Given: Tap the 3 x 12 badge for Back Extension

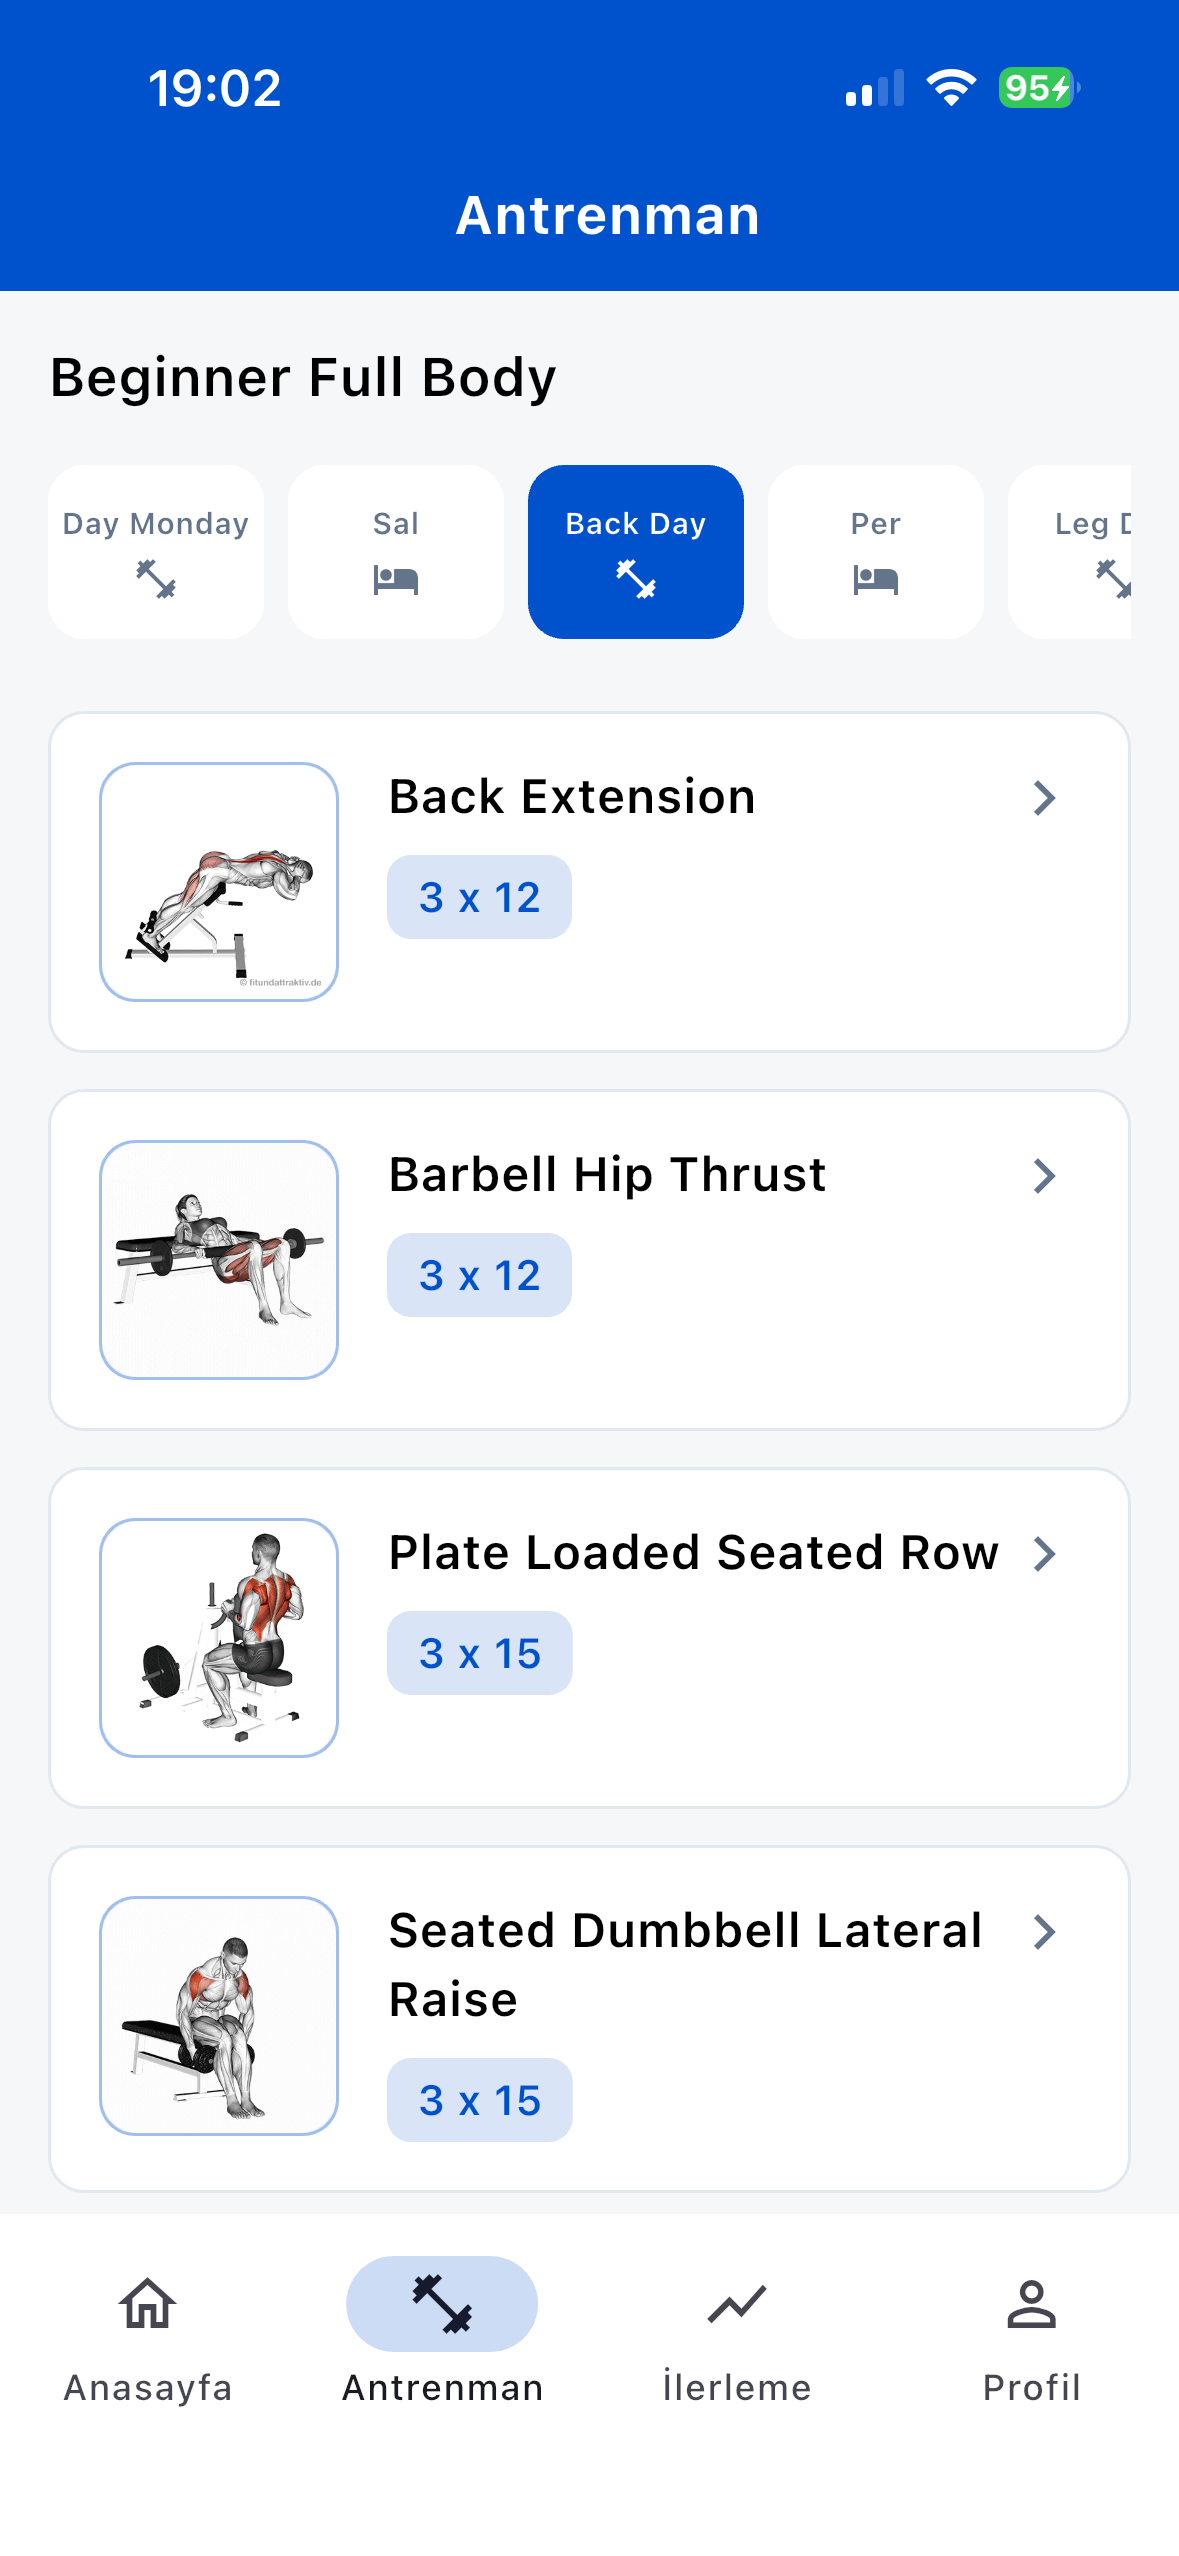Looking at the screenshot, I should pos(480,897).
